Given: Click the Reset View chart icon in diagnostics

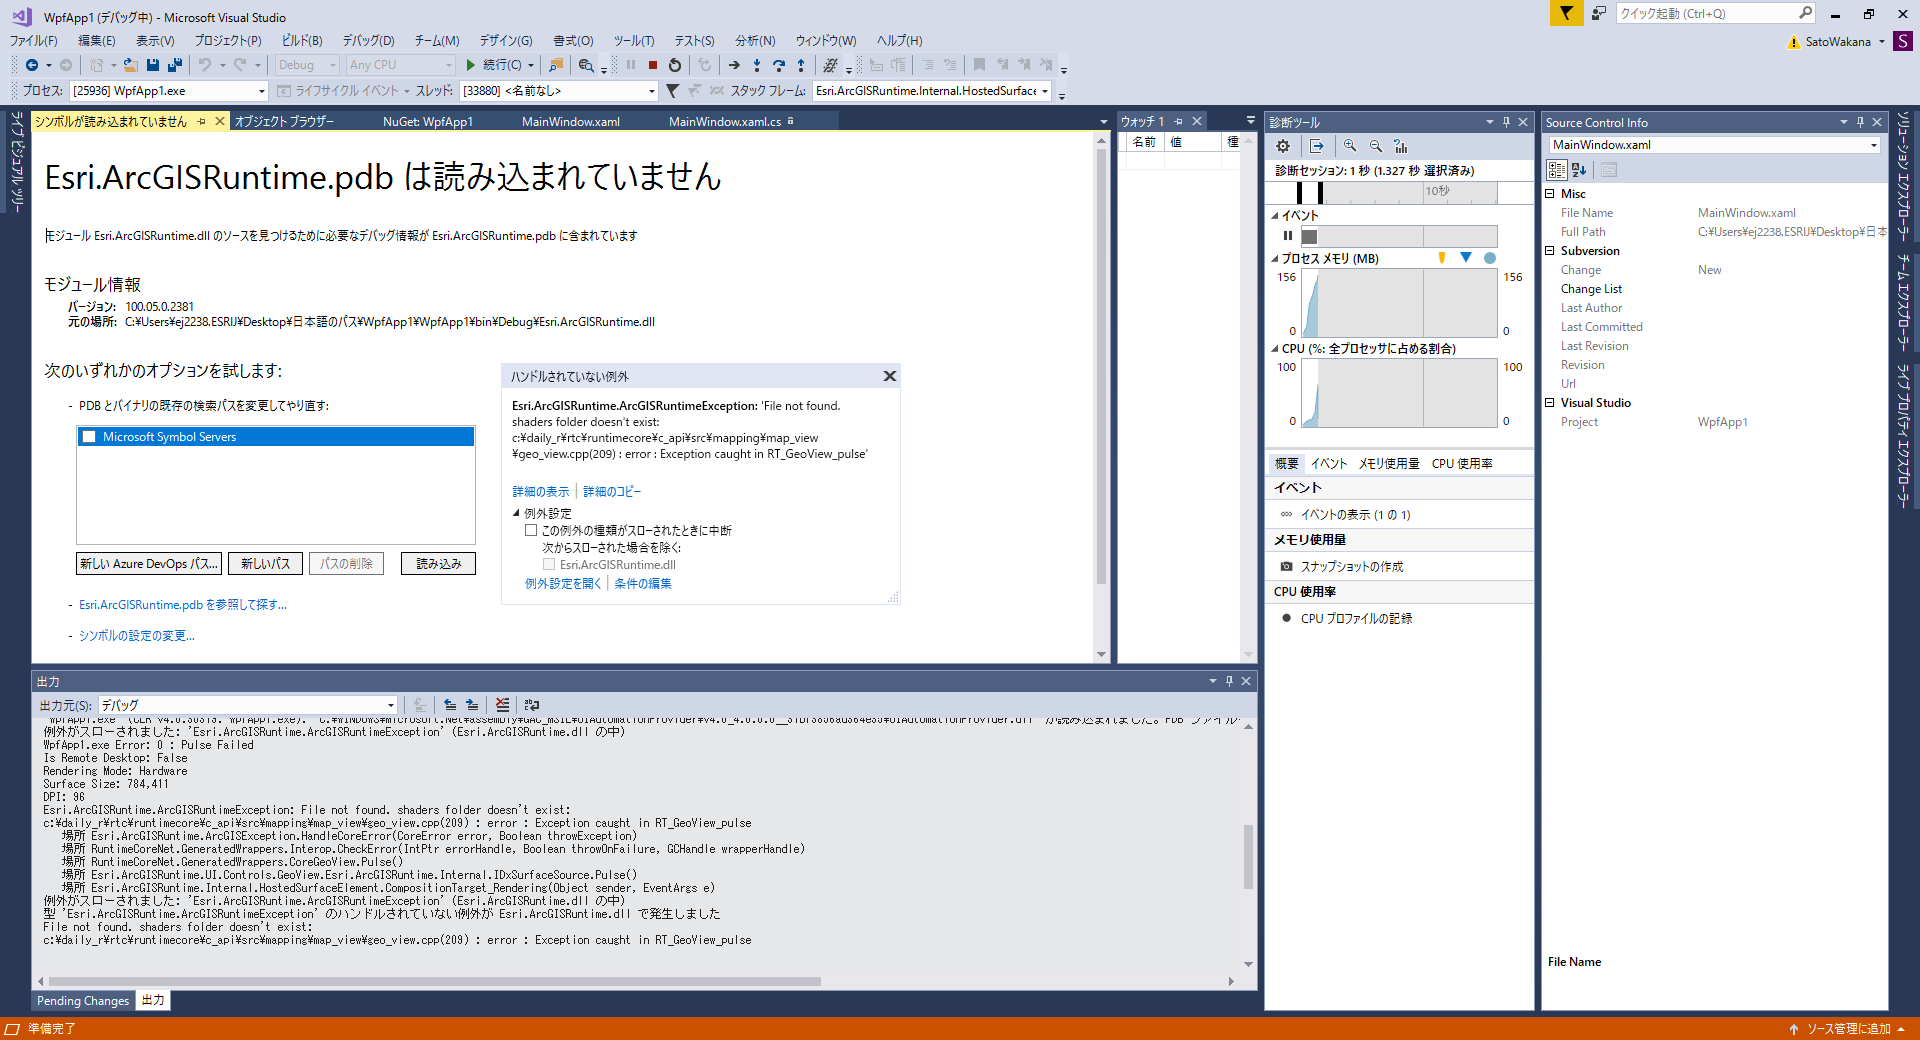Looking at the screenshot, I should click(1401, 146).
